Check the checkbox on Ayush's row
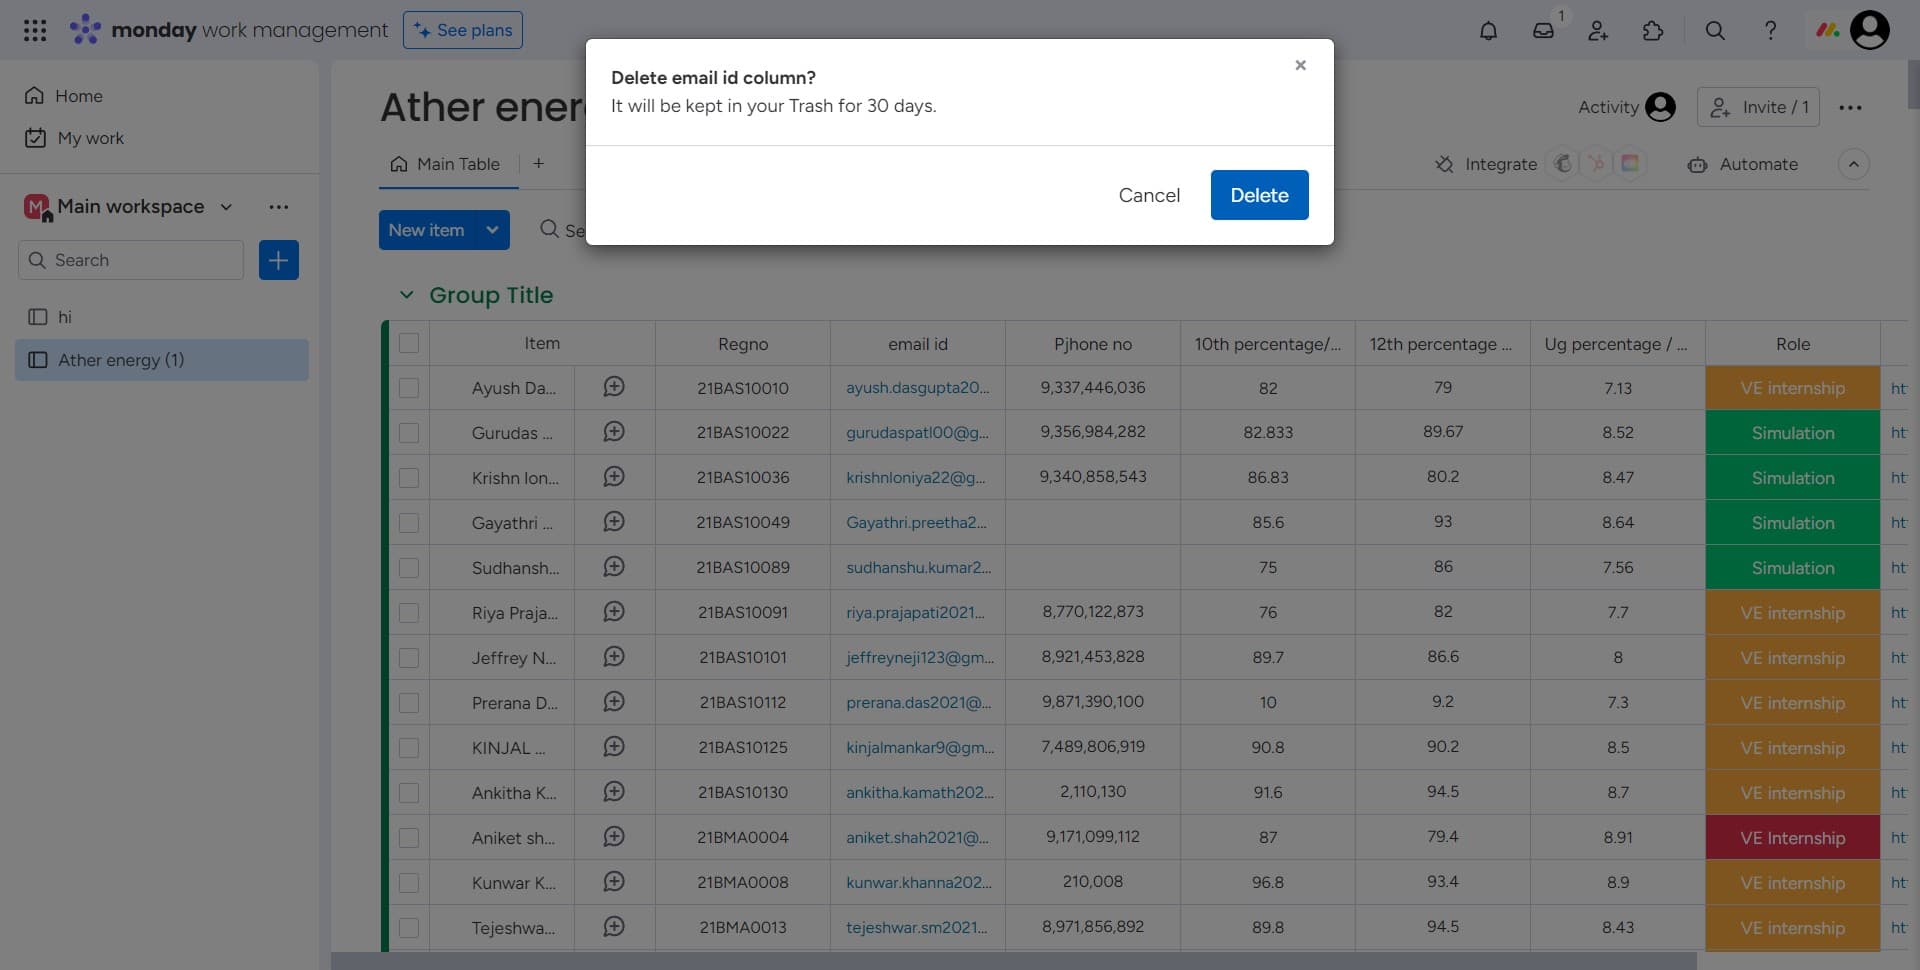Image resolution: width=1920 pixels, height=970 pixels. coord(409,388)
